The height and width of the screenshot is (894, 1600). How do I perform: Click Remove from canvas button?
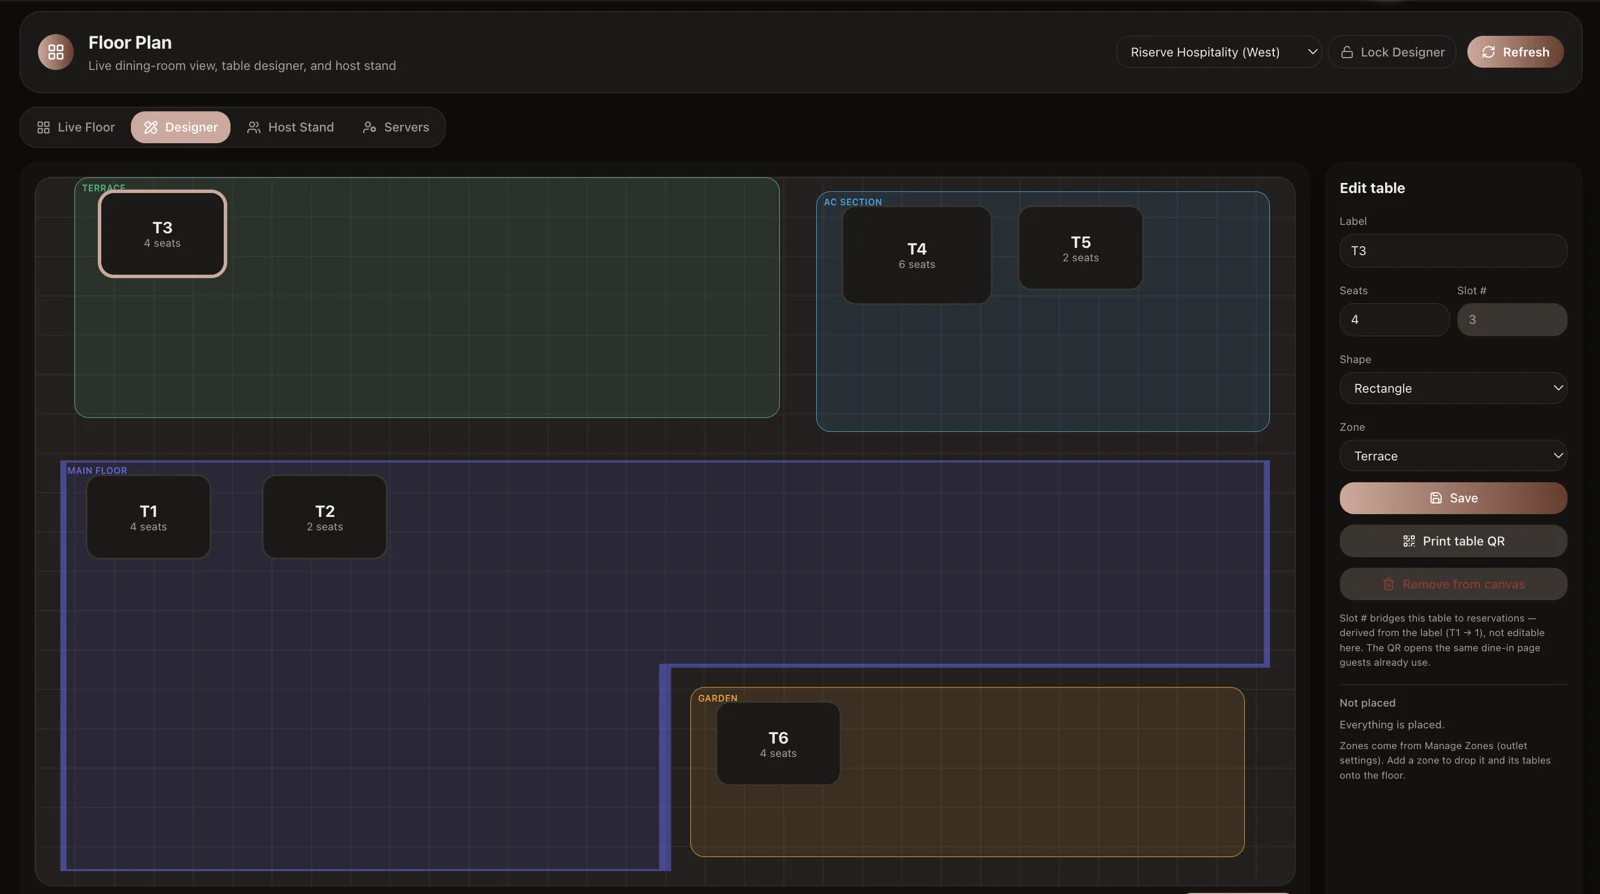1453,584
